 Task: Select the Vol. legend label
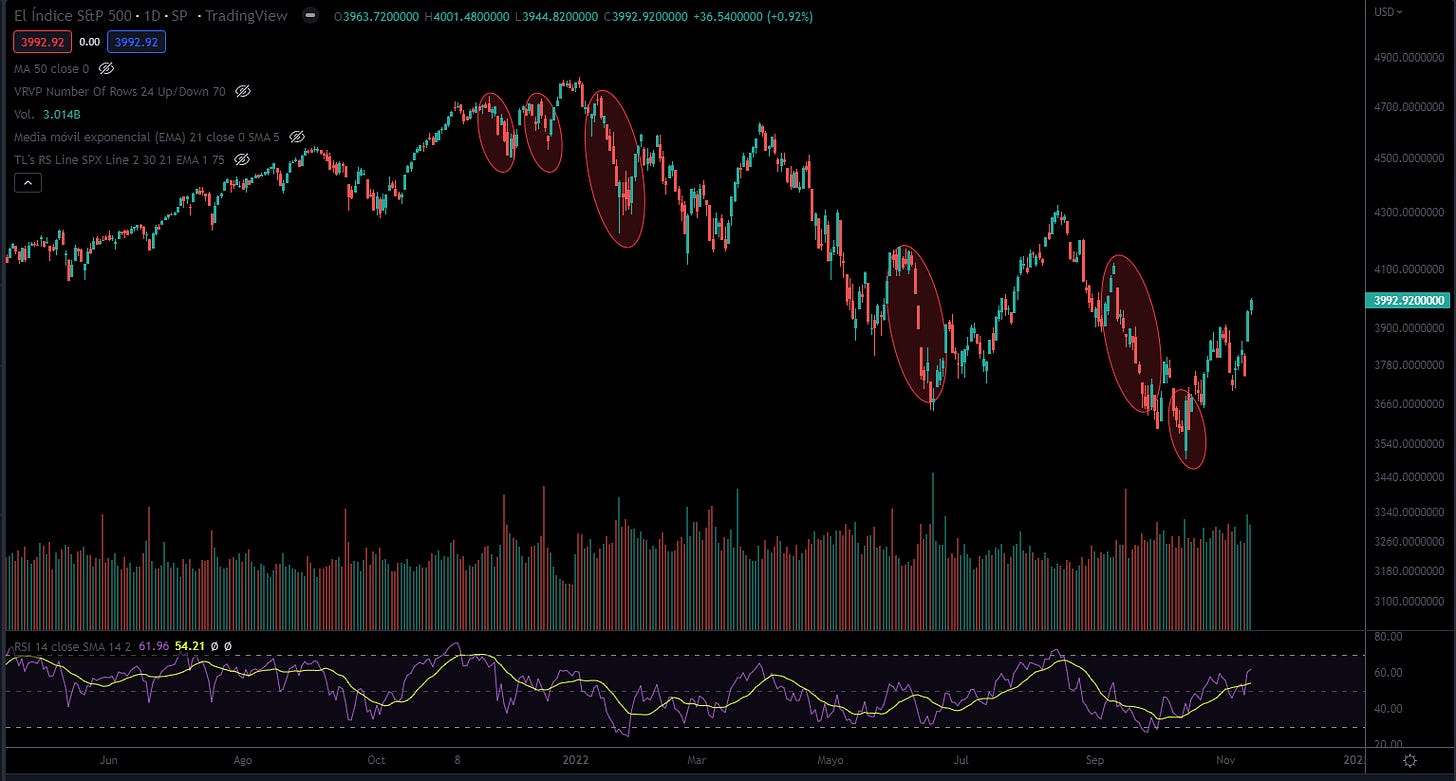23,114
